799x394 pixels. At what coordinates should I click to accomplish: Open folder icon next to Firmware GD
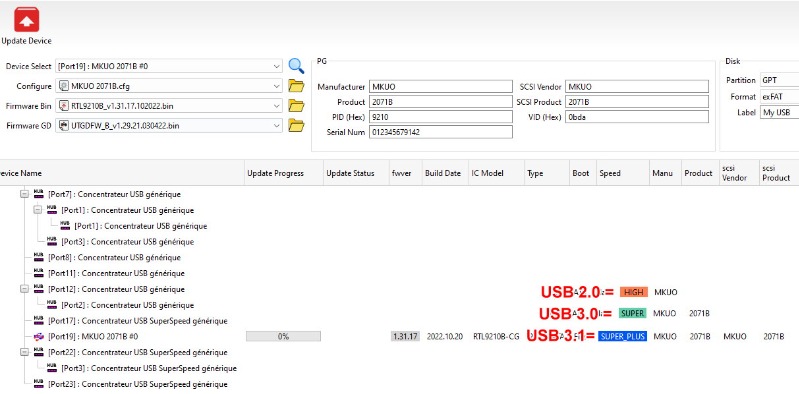coord(296,125)
